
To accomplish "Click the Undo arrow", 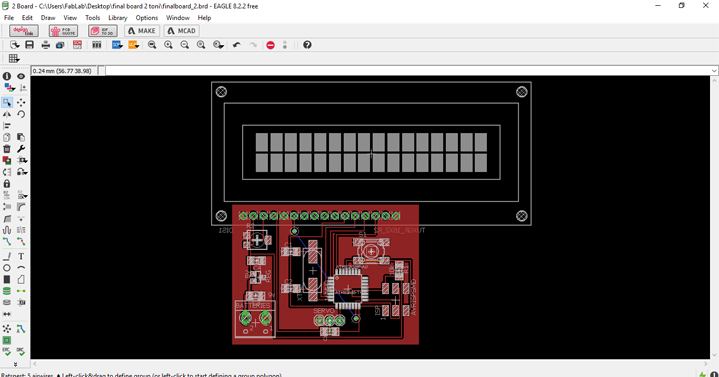I will coord(237,44).
